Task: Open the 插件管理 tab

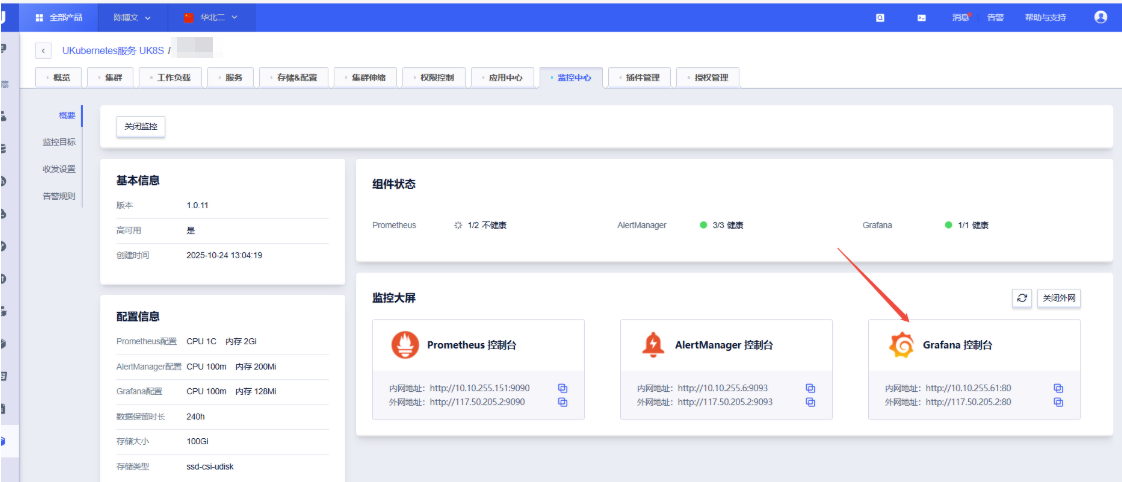Action: 640,77
